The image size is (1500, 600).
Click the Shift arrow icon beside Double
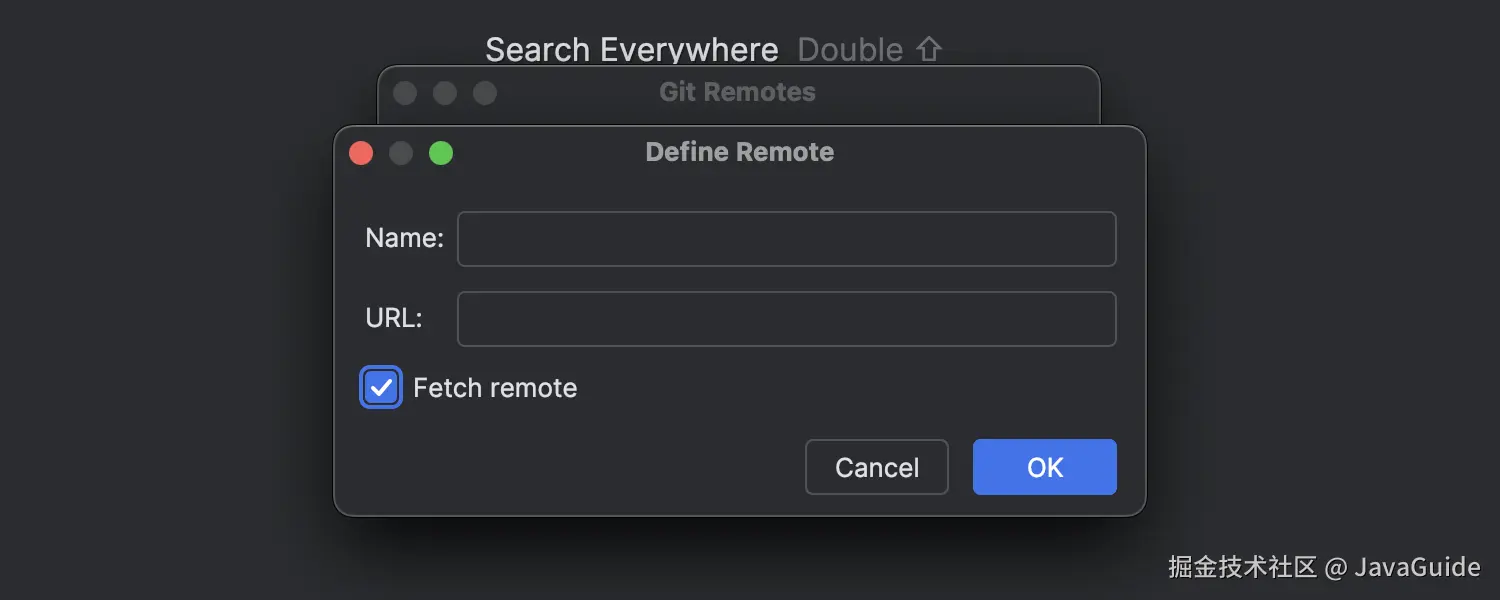(x=929, y=49)
